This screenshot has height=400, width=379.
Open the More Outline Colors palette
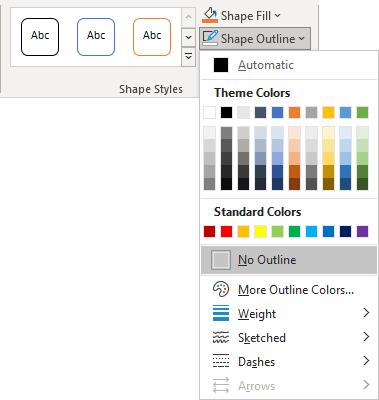click(289, 290)
